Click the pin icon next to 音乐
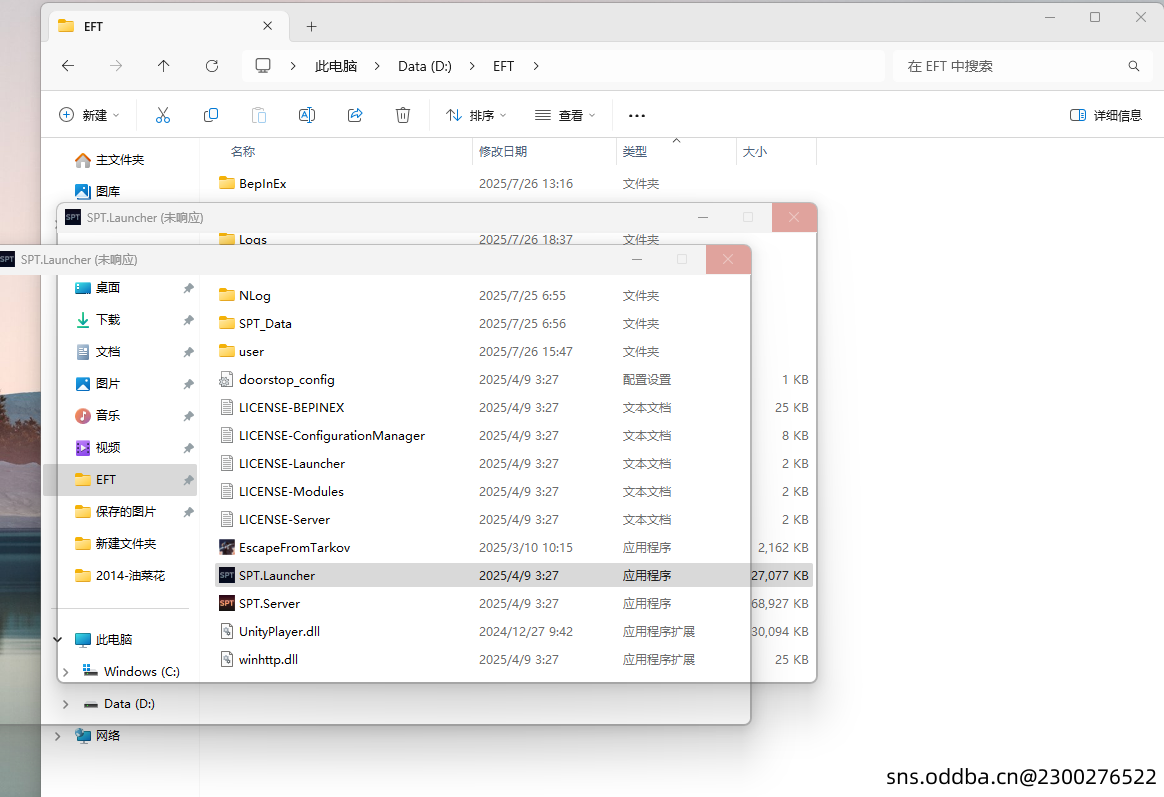Image resolution: width=1164 pixels, height=797 pixels. pyautogui.click(x=189, y=416)
